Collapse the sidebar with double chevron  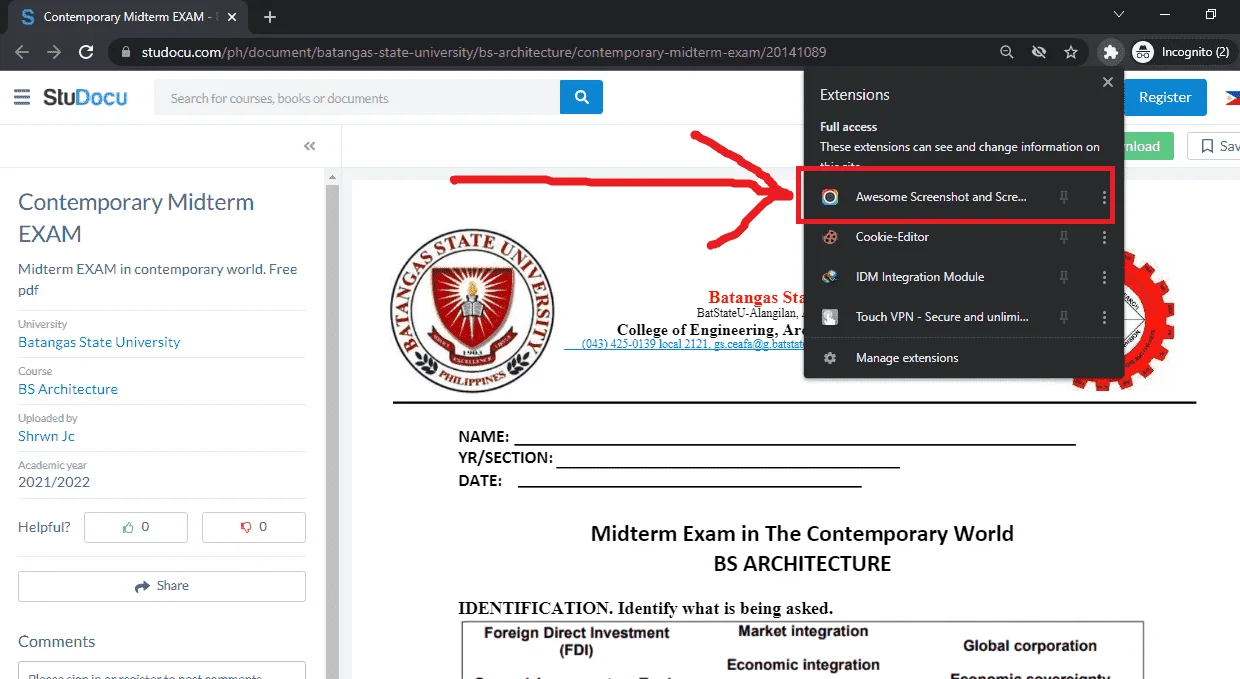[310, 146]
